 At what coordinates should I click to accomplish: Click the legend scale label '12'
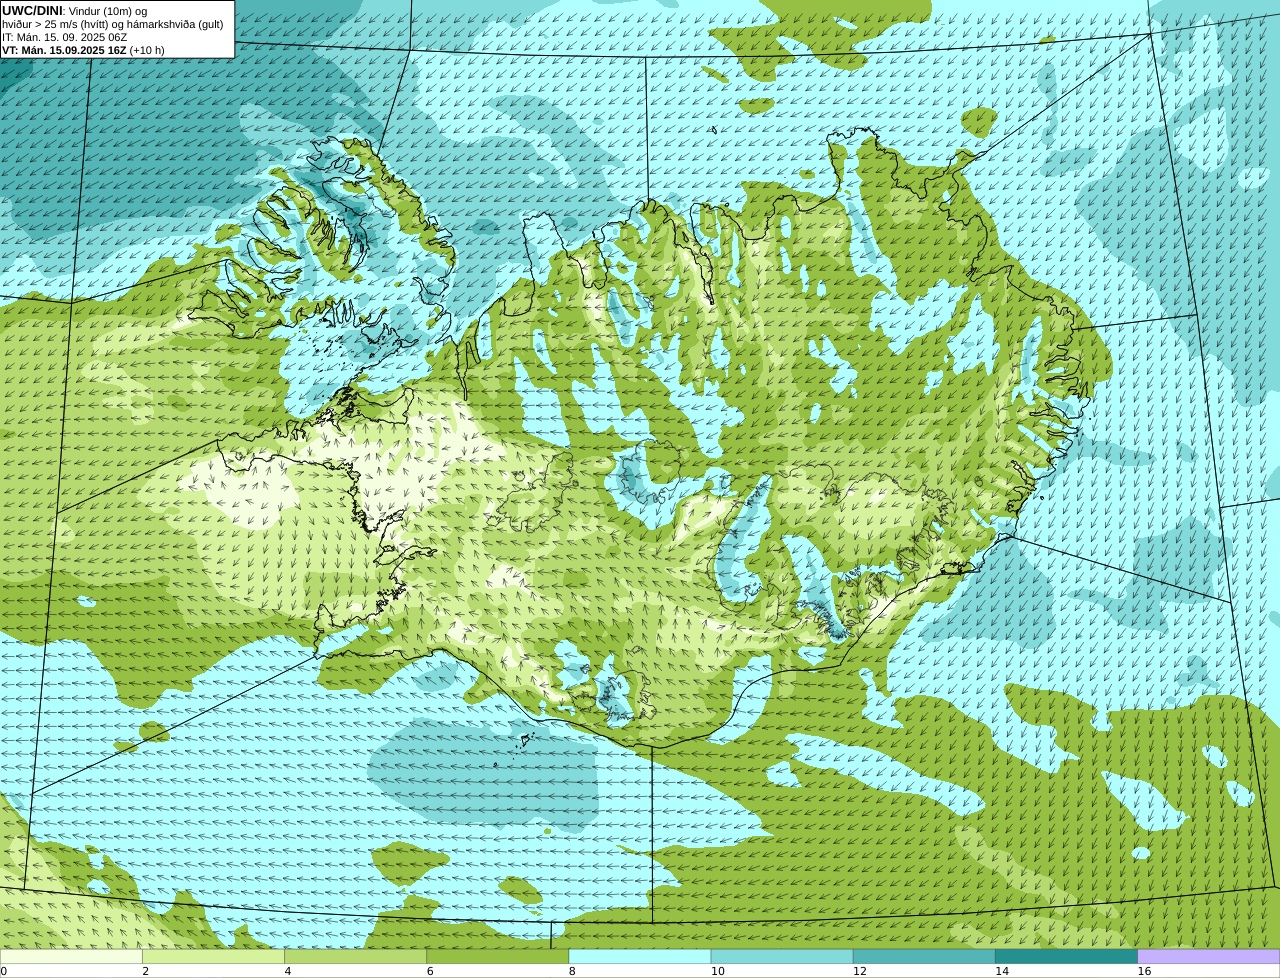[860, 971]
